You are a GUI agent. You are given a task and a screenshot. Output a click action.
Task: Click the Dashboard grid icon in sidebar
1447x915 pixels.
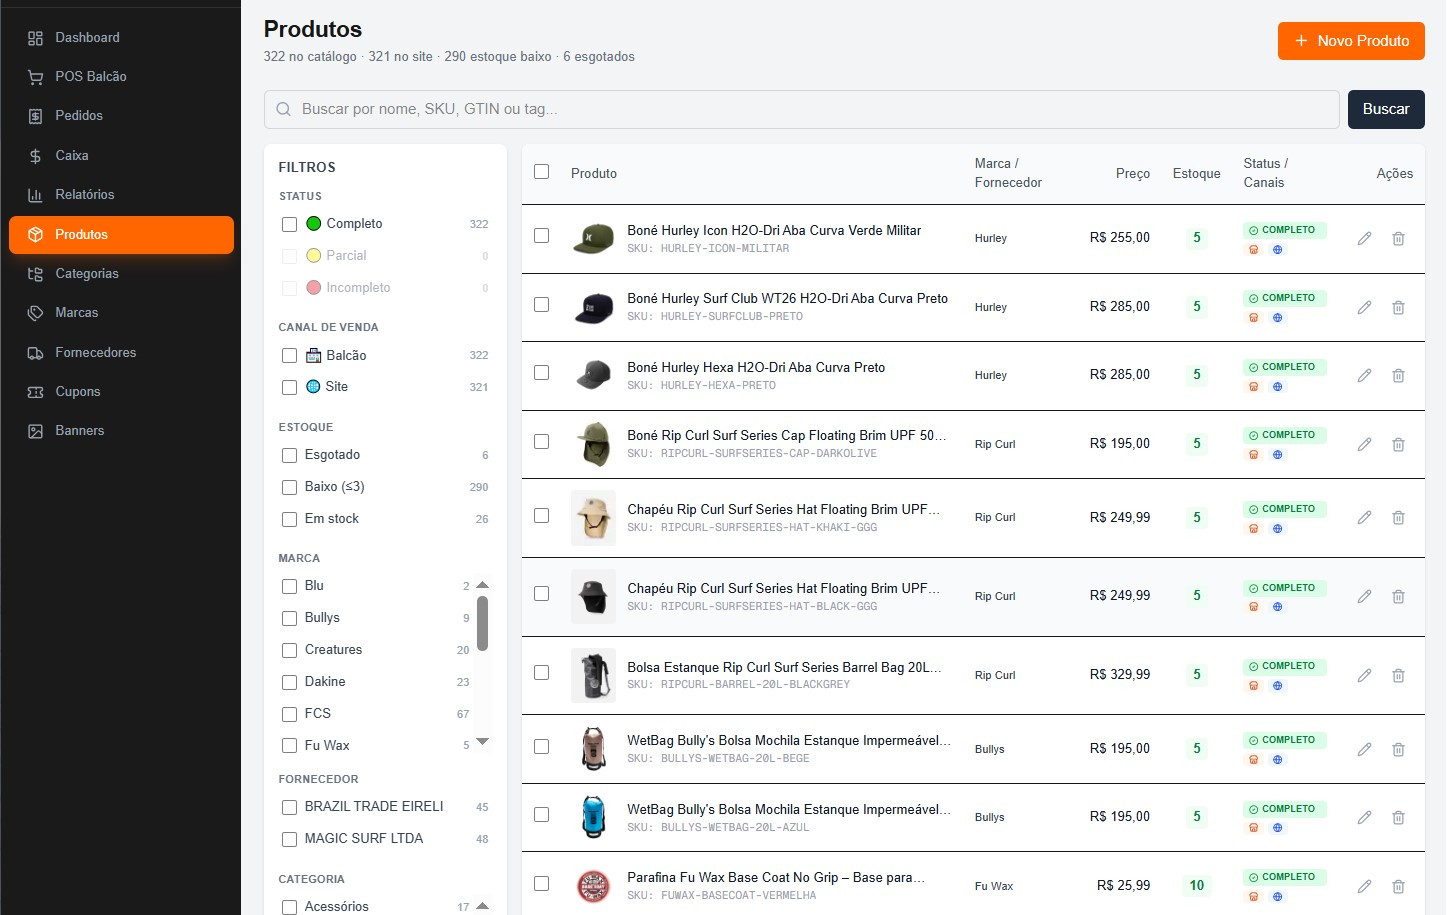click(35, 38)
